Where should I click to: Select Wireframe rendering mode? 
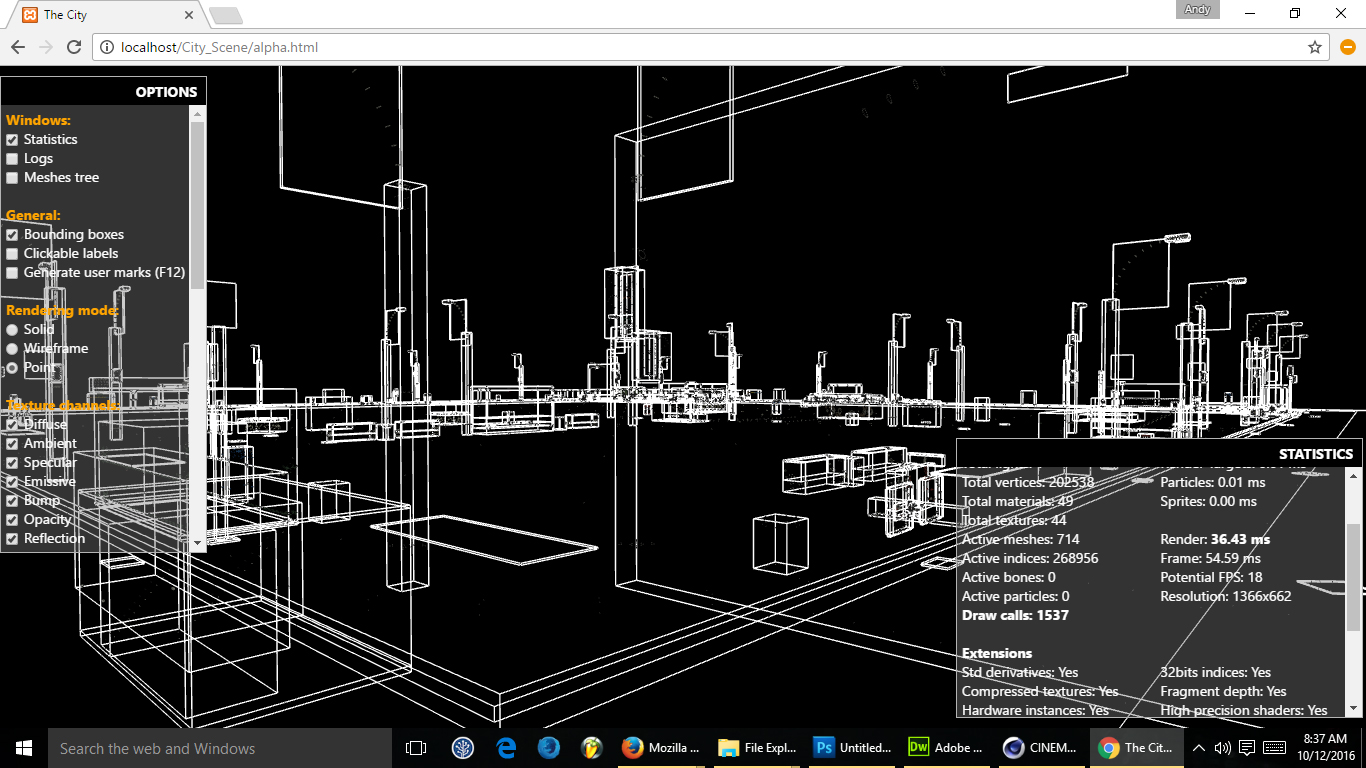pos(13,349)
